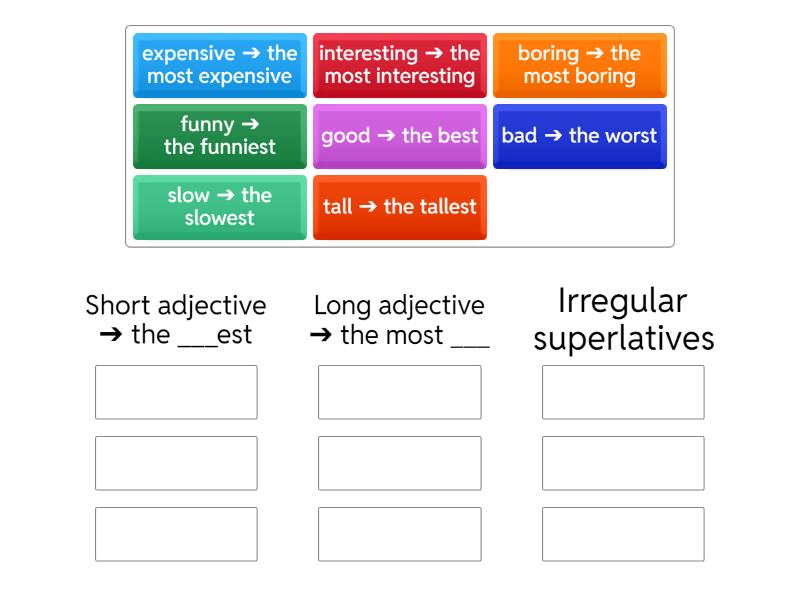Choose the 'slow ➜ the slowest' tile
The width and height of the screenshot is (800, 600).
click(219, 207)
